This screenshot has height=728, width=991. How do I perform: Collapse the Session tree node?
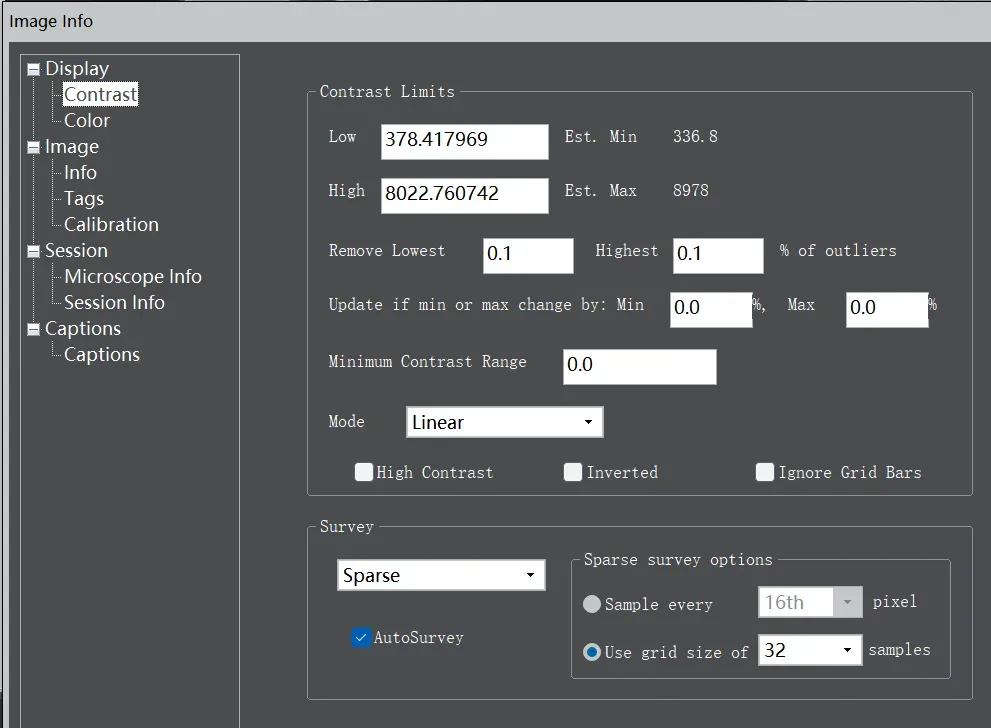pos(34,252)
